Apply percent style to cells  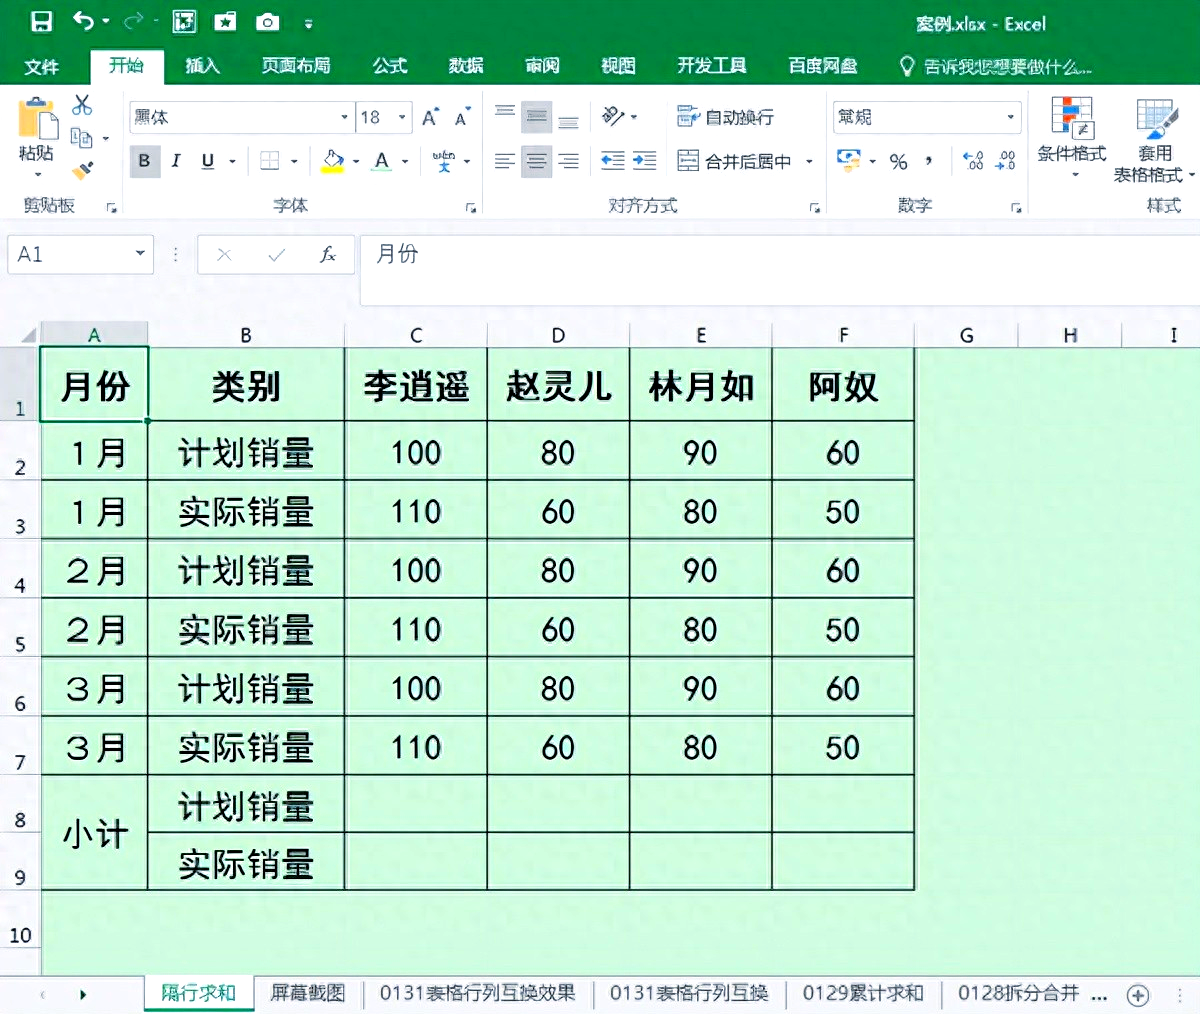tap(898, 161)
